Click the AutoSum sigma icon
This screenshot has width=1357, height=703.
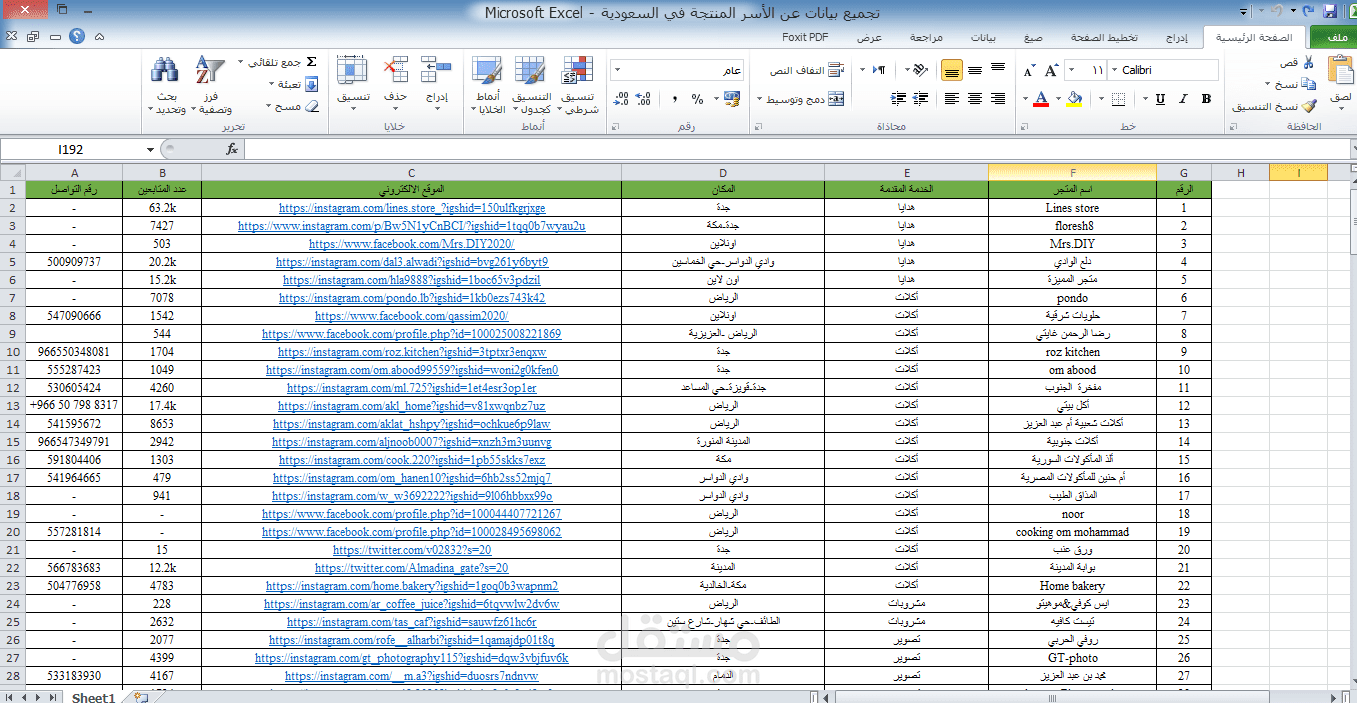tap(311, 62)
